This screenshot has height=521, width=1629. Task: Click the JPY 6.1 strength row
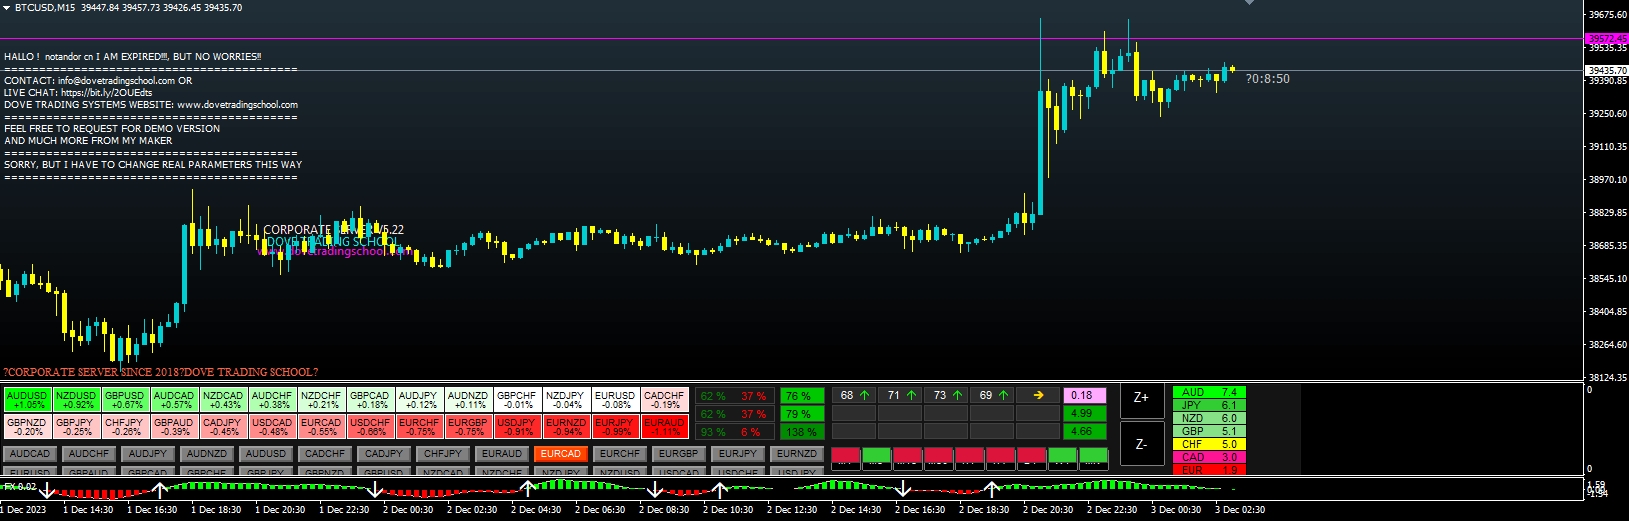pos(1208,405)
